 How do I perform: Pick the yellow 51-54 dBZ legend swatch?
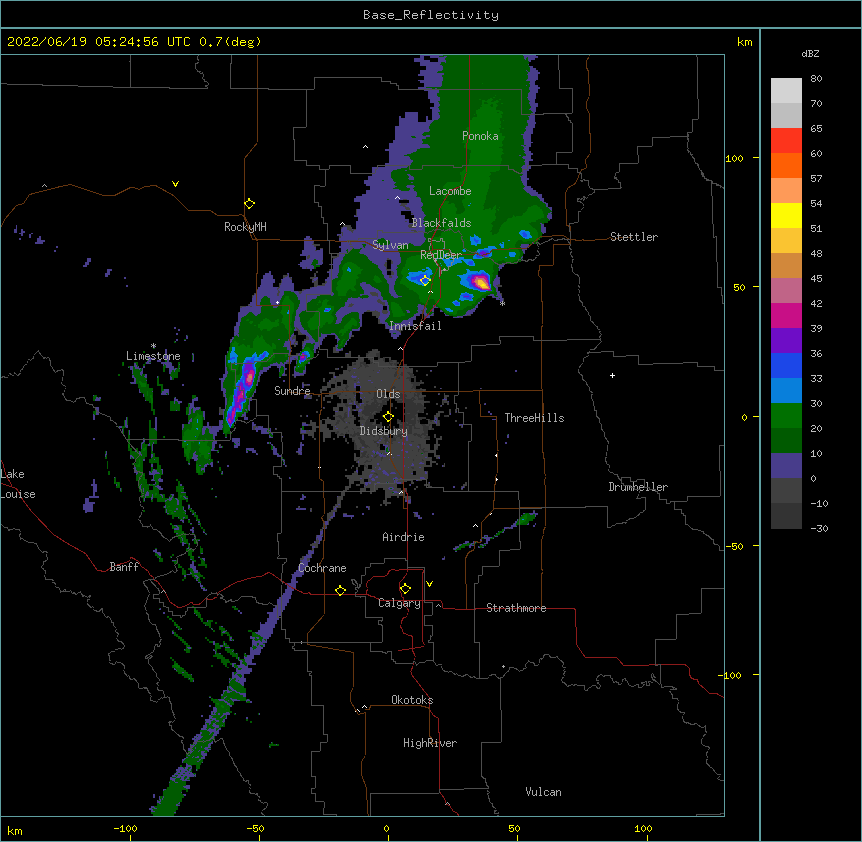pos(786,215)
